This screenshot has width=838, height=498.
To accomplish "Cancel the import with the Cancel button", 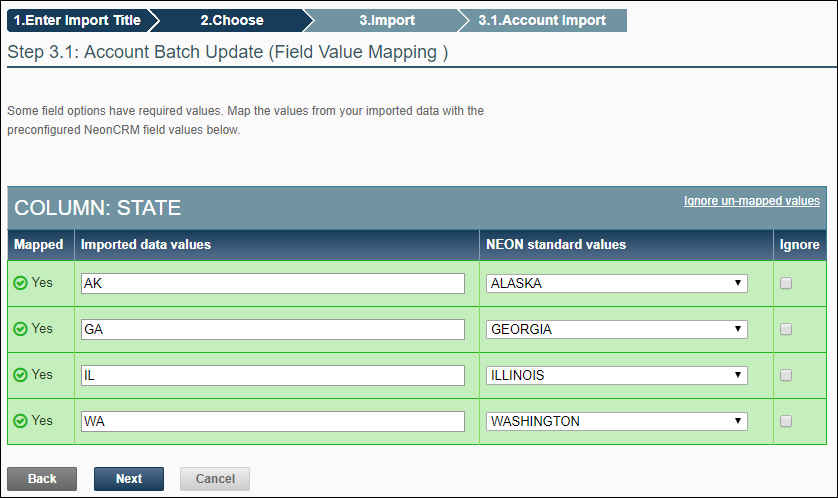I will pos(215,479).
